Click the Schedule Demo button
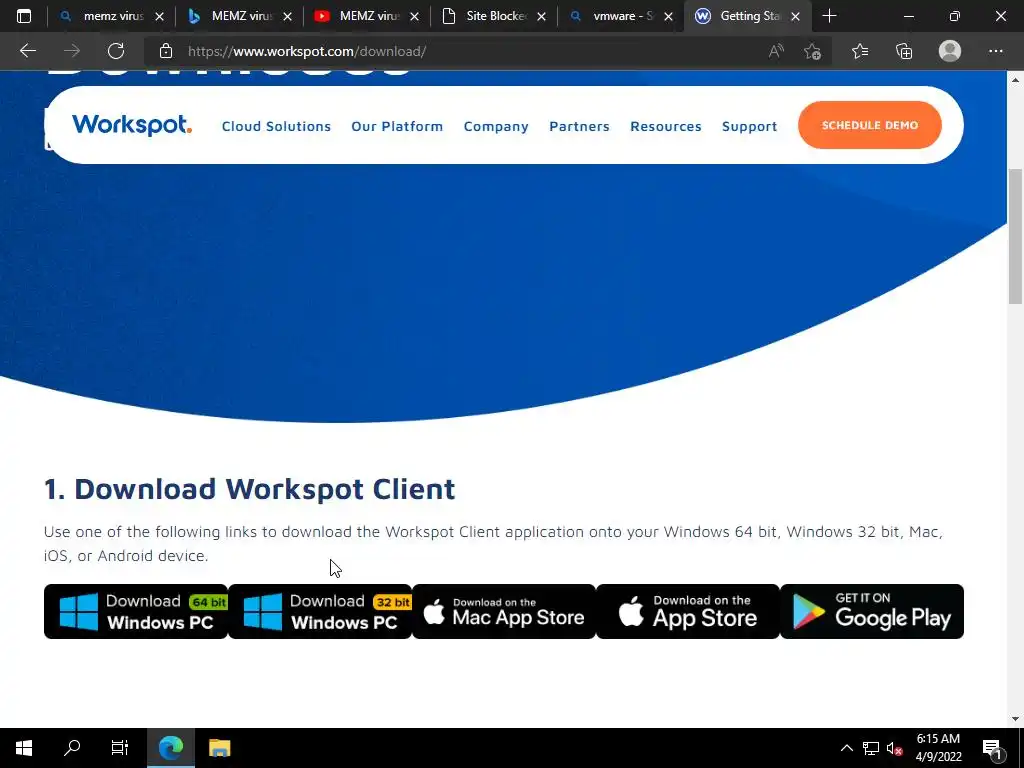Screen dimensions: 1024x768 pos(870,125)
